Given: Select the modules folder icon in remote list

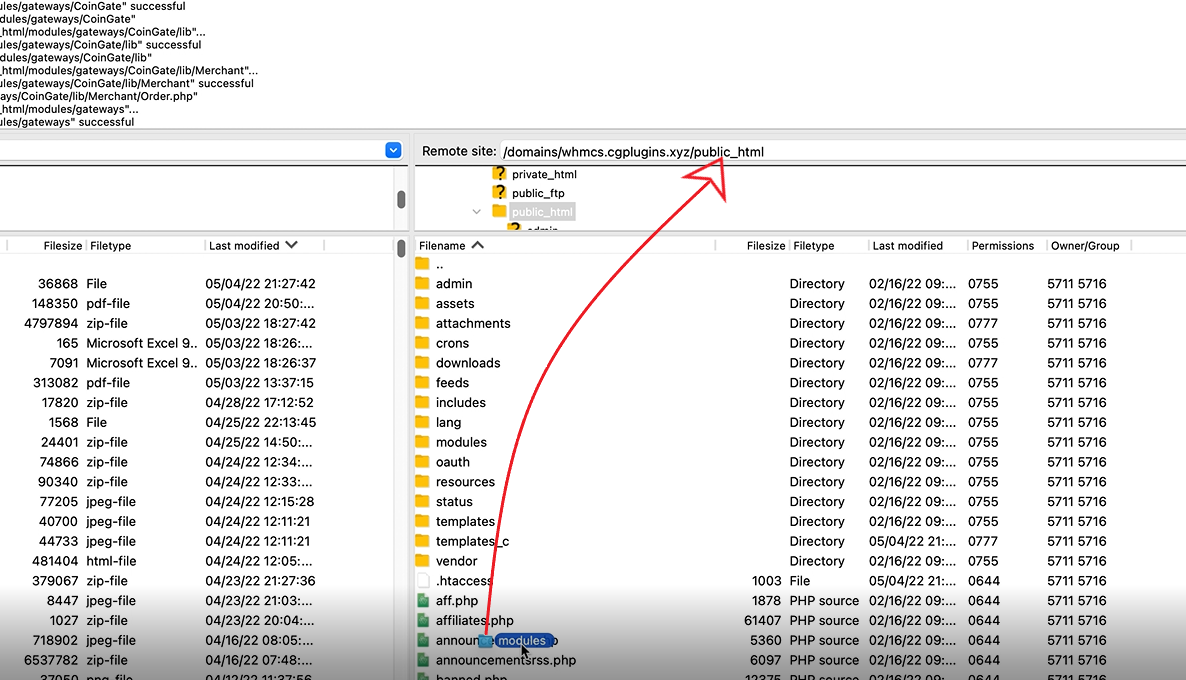Looking at the screenshot, I should point(422,442).
